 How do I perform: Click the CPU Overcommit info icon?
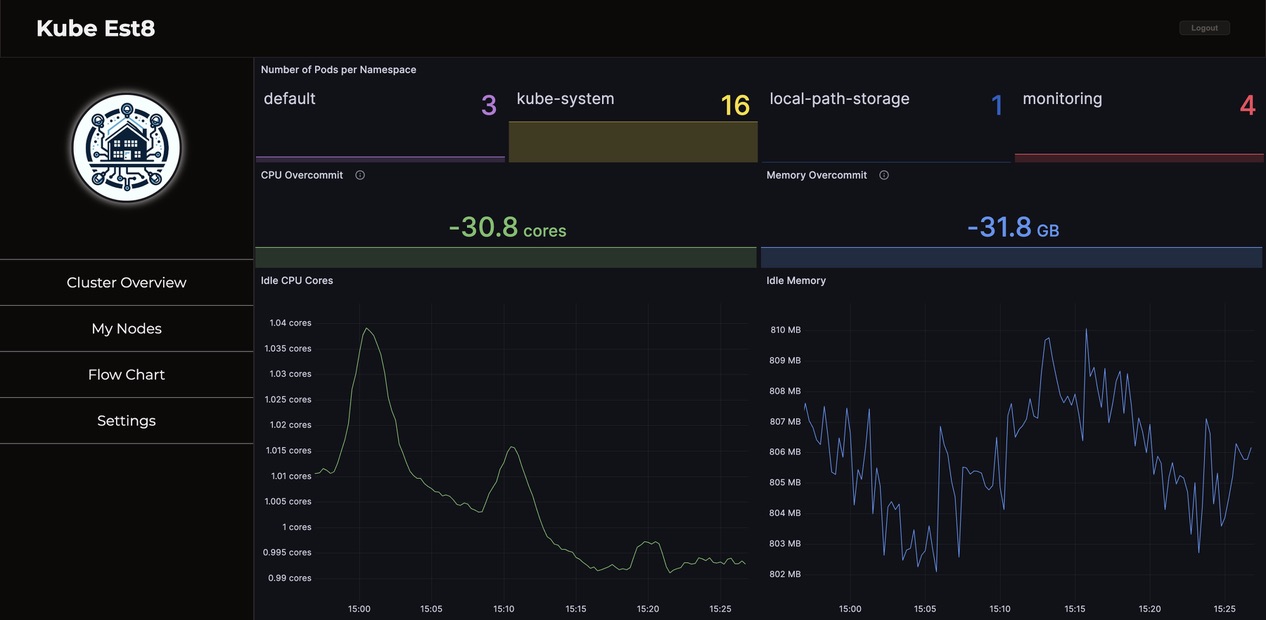coord(360,175)
